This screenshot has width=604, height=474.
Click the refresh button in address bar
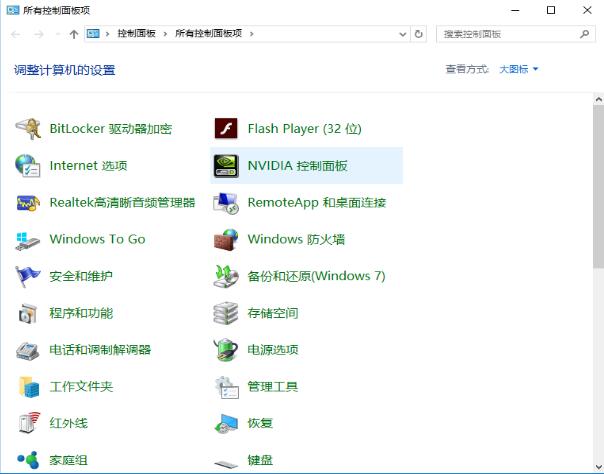pyautogui.click(x=418, y=34)
